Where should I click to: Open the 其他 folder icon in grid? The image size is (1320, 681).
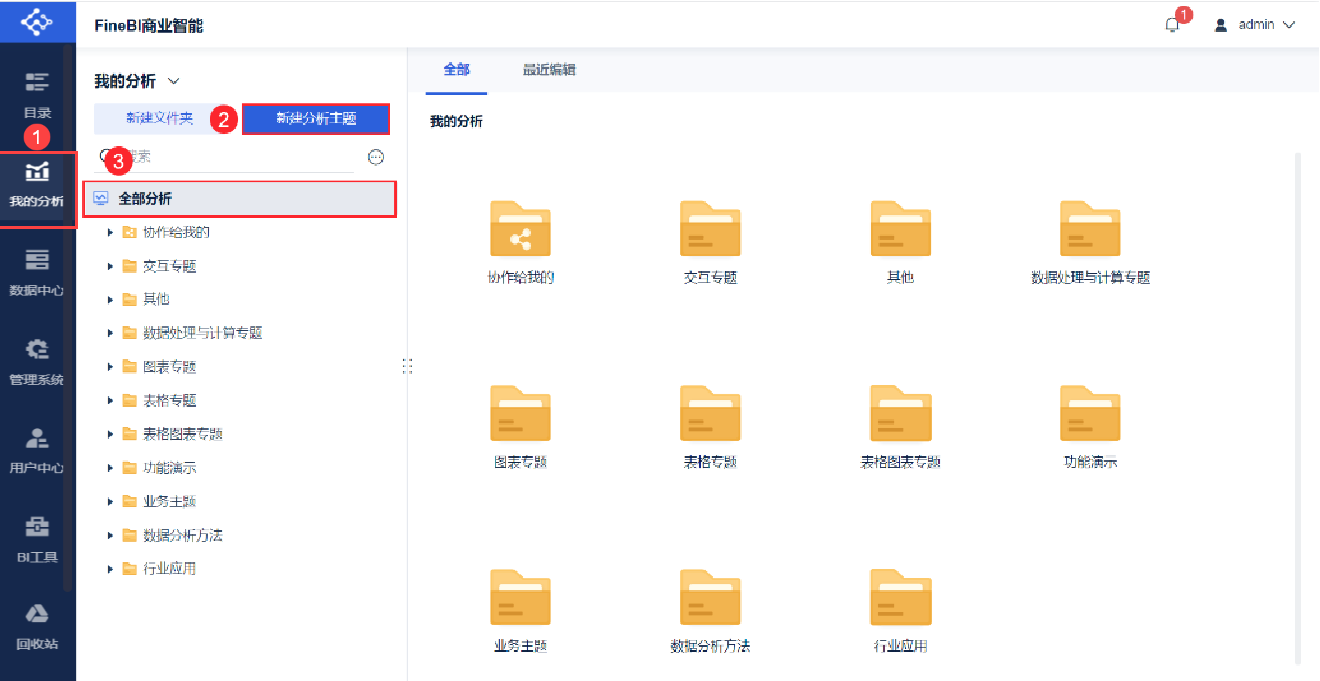[x=901, y=229]
